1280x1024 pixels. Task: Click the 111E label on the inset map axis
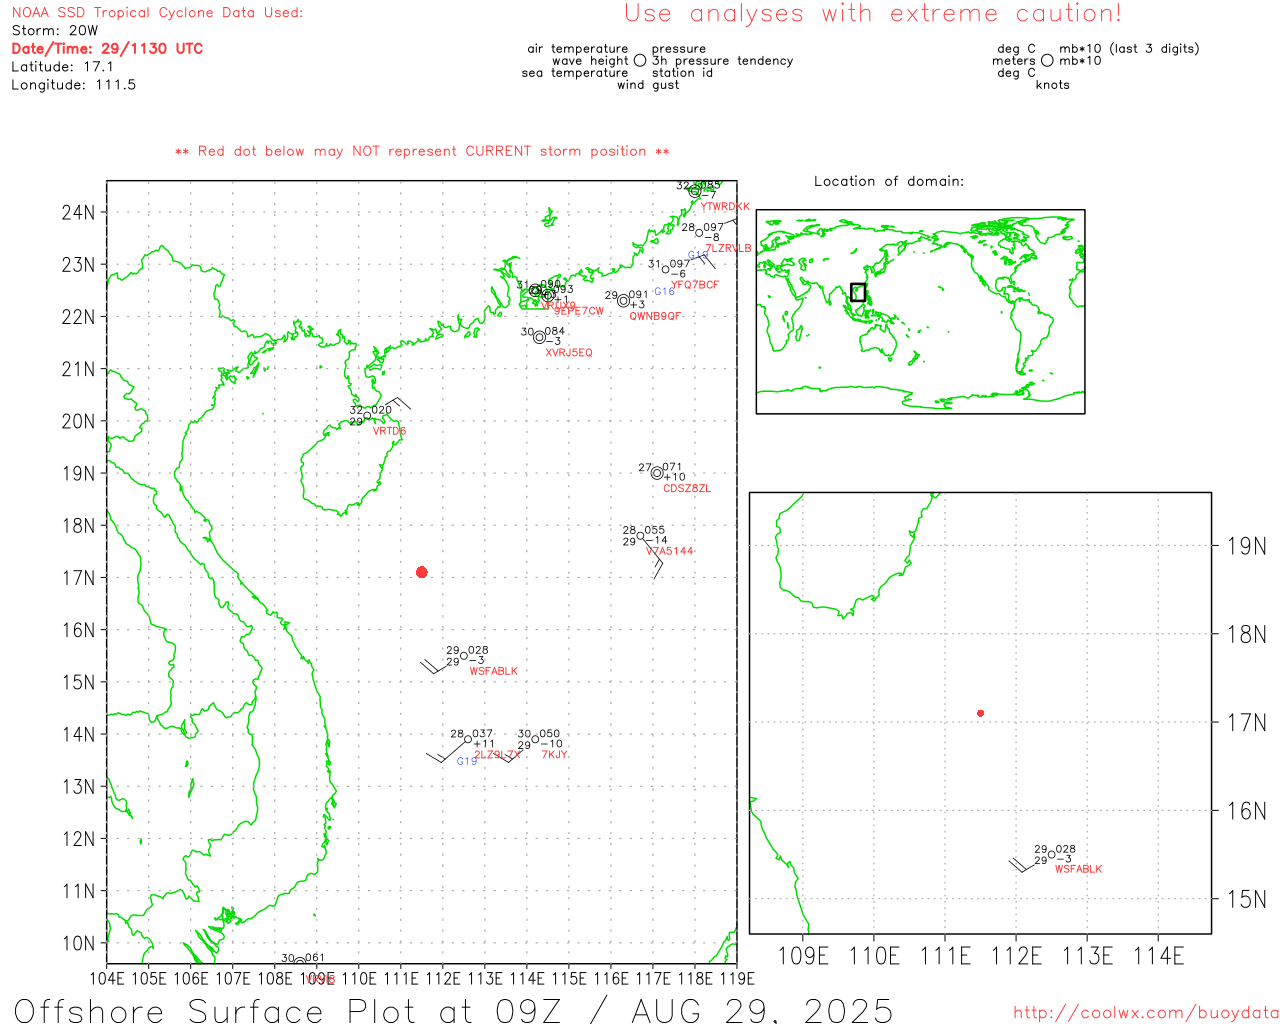945,956
